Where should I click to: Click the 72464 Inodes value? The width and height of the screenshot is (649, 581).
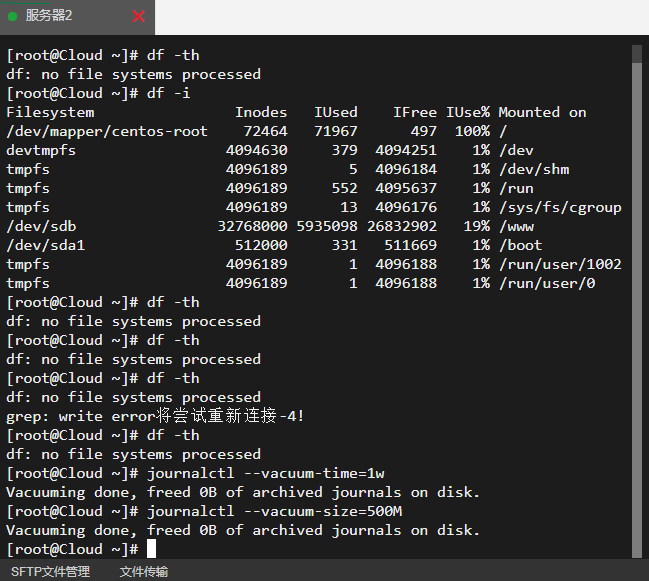[x=265, y=131]
